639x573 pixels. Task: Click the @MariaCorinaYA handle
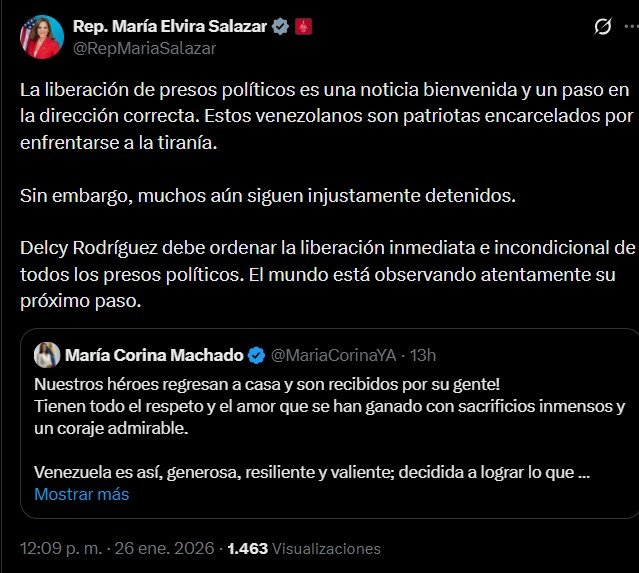tap(331, 355)
